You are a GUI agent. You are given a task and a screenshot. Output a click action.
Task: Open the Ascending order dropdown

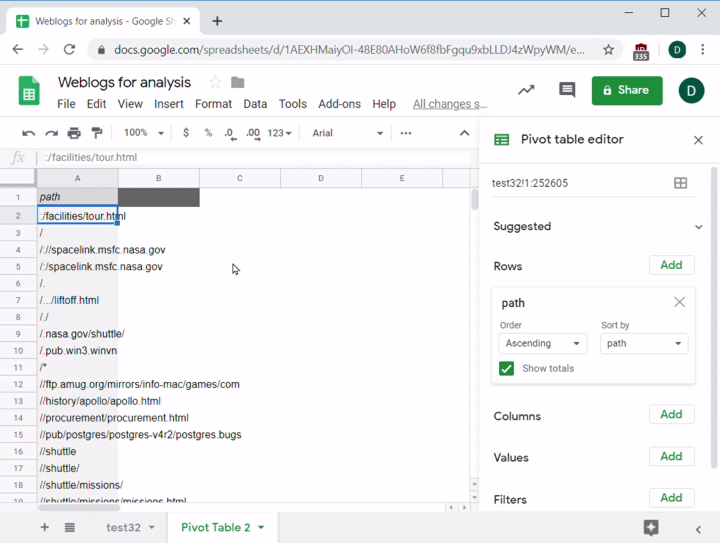(x=543, y=343)
